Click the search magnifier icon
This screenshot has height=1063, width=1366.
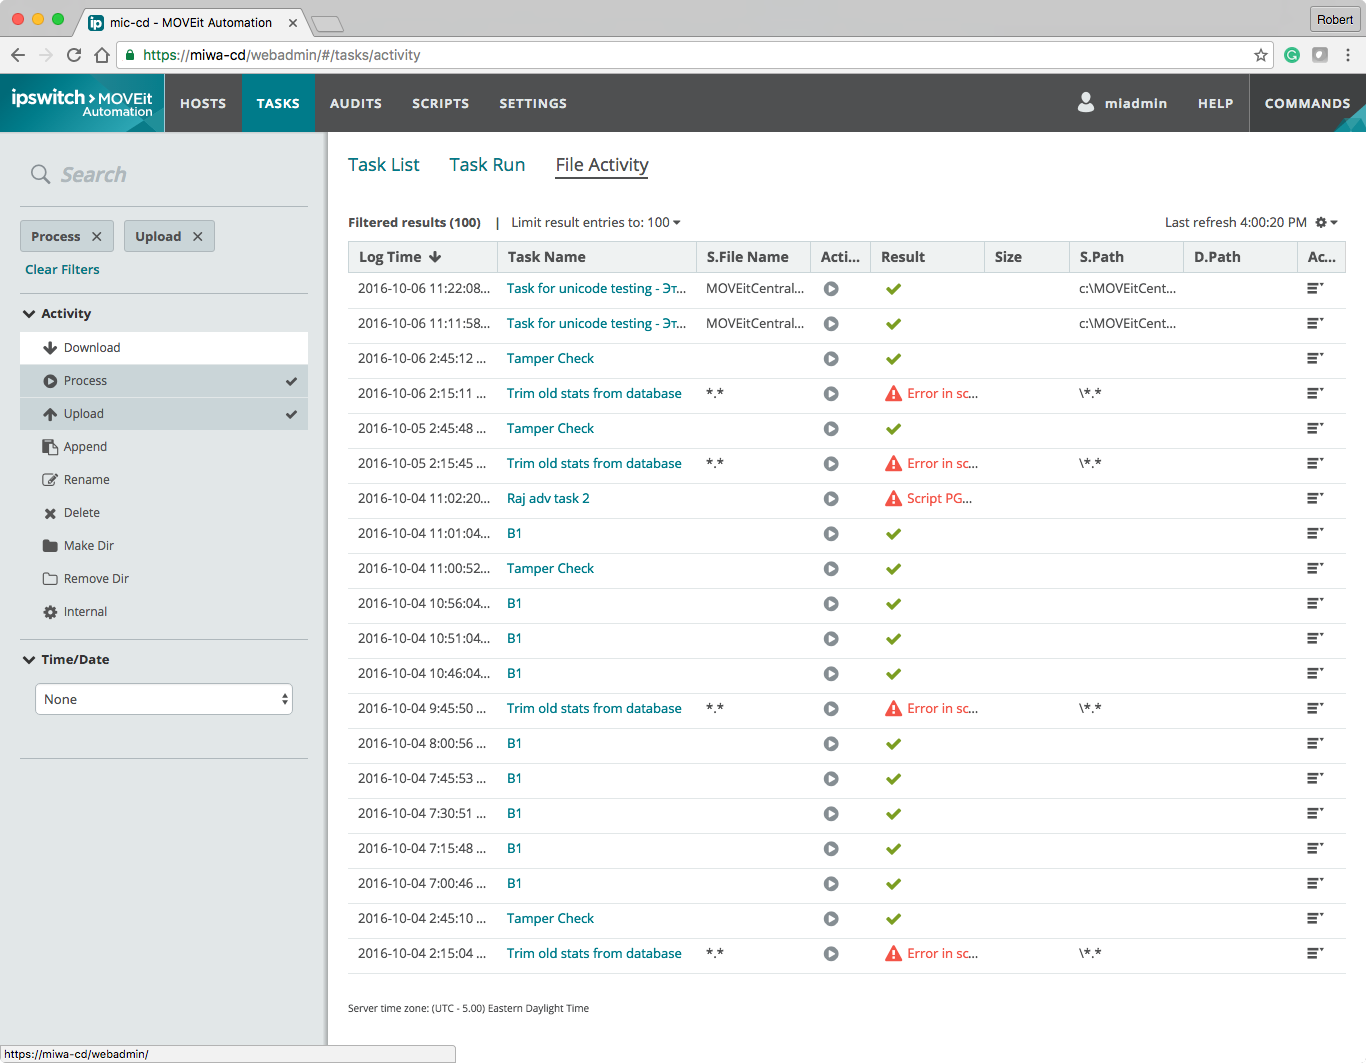pos(40,174)
